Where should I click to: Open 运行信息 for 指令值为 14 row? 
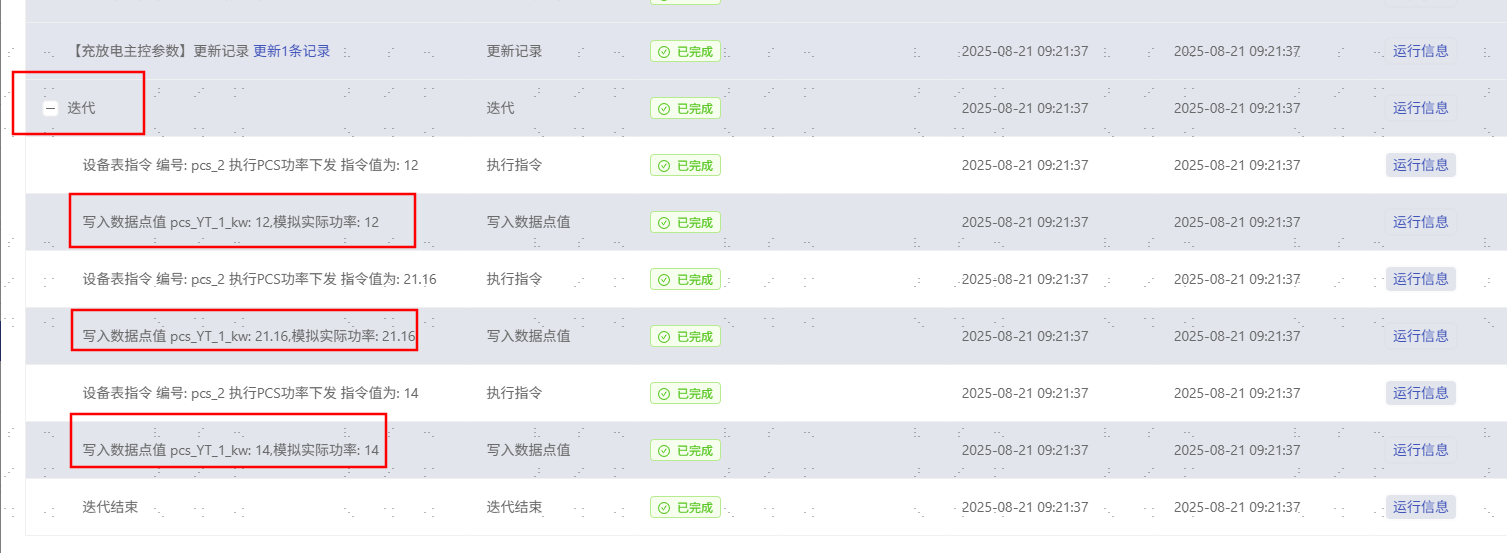1420,393
